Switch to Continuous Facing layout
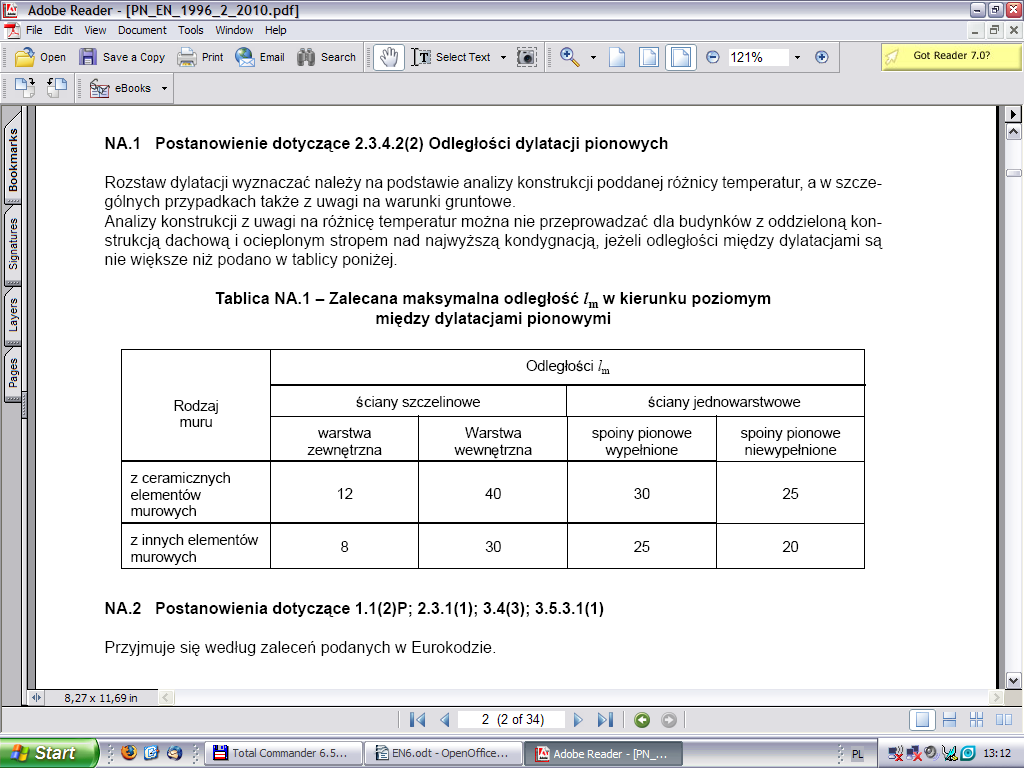This screenshot has width=1024, height=768. (976, 720)
